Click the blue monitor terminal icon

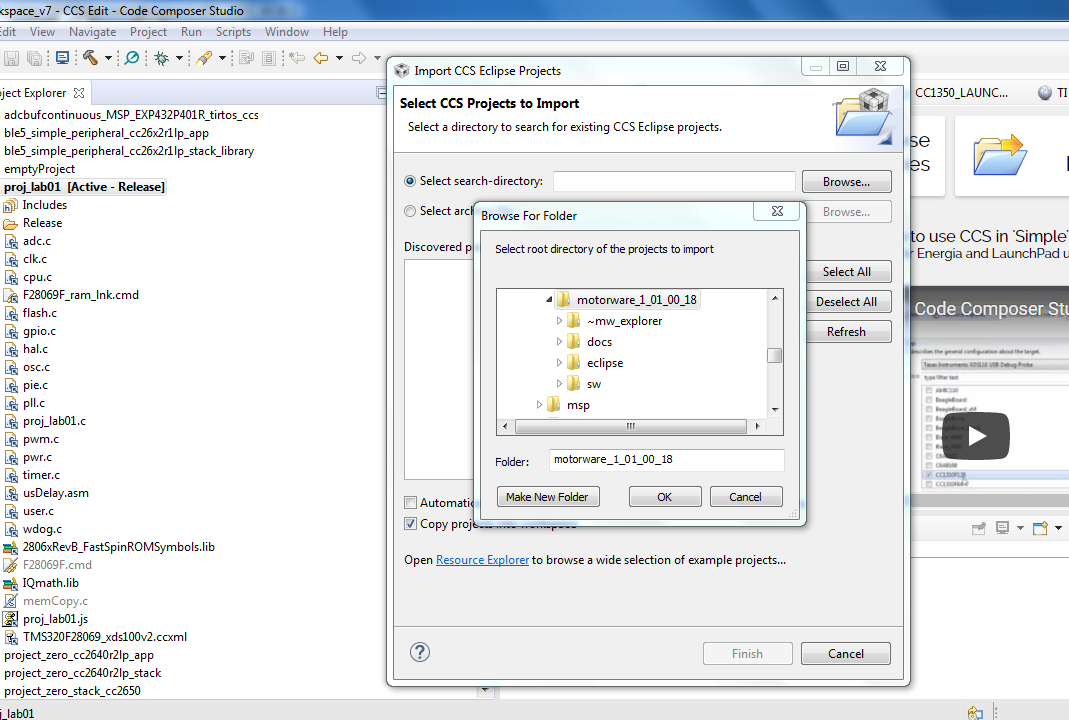pyautogui.click(x=62, y=58)
